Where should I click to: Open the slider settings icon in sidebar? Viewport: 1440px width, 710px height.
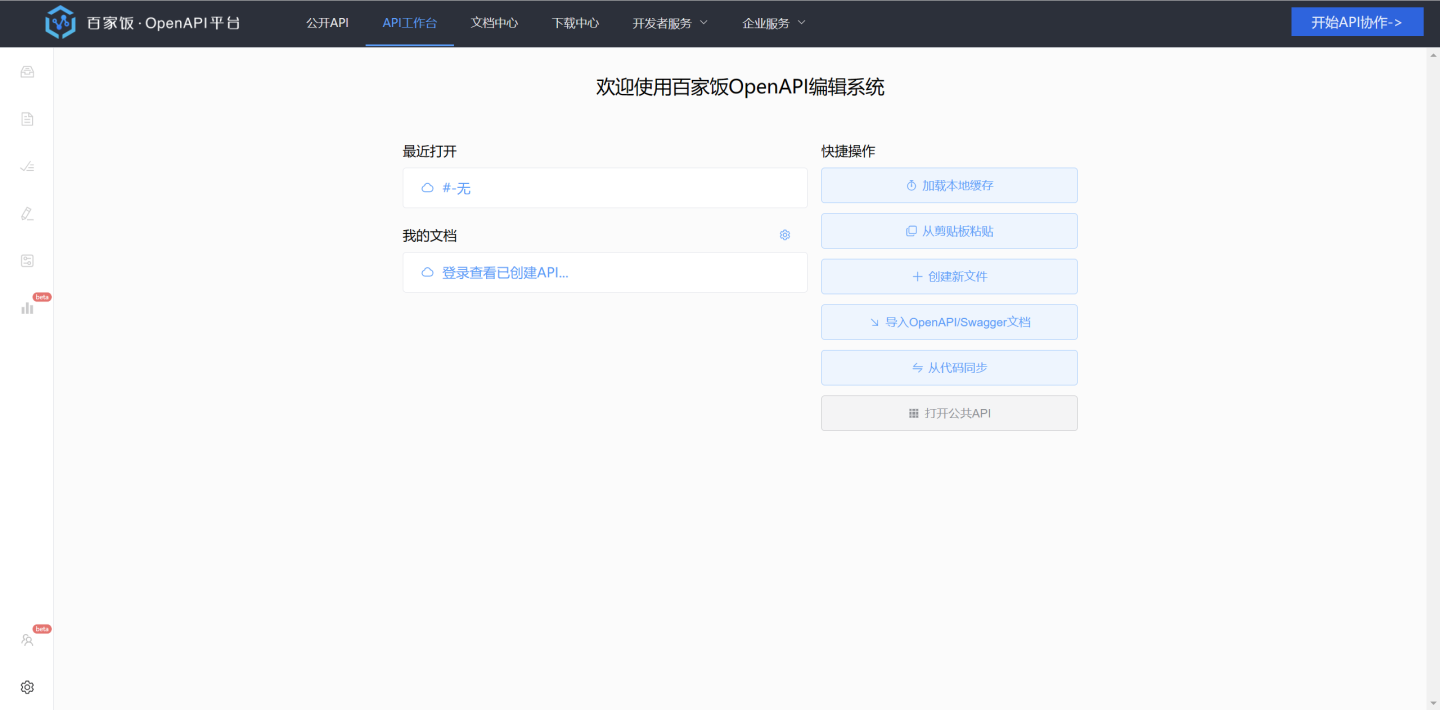(x=27, y=260)
